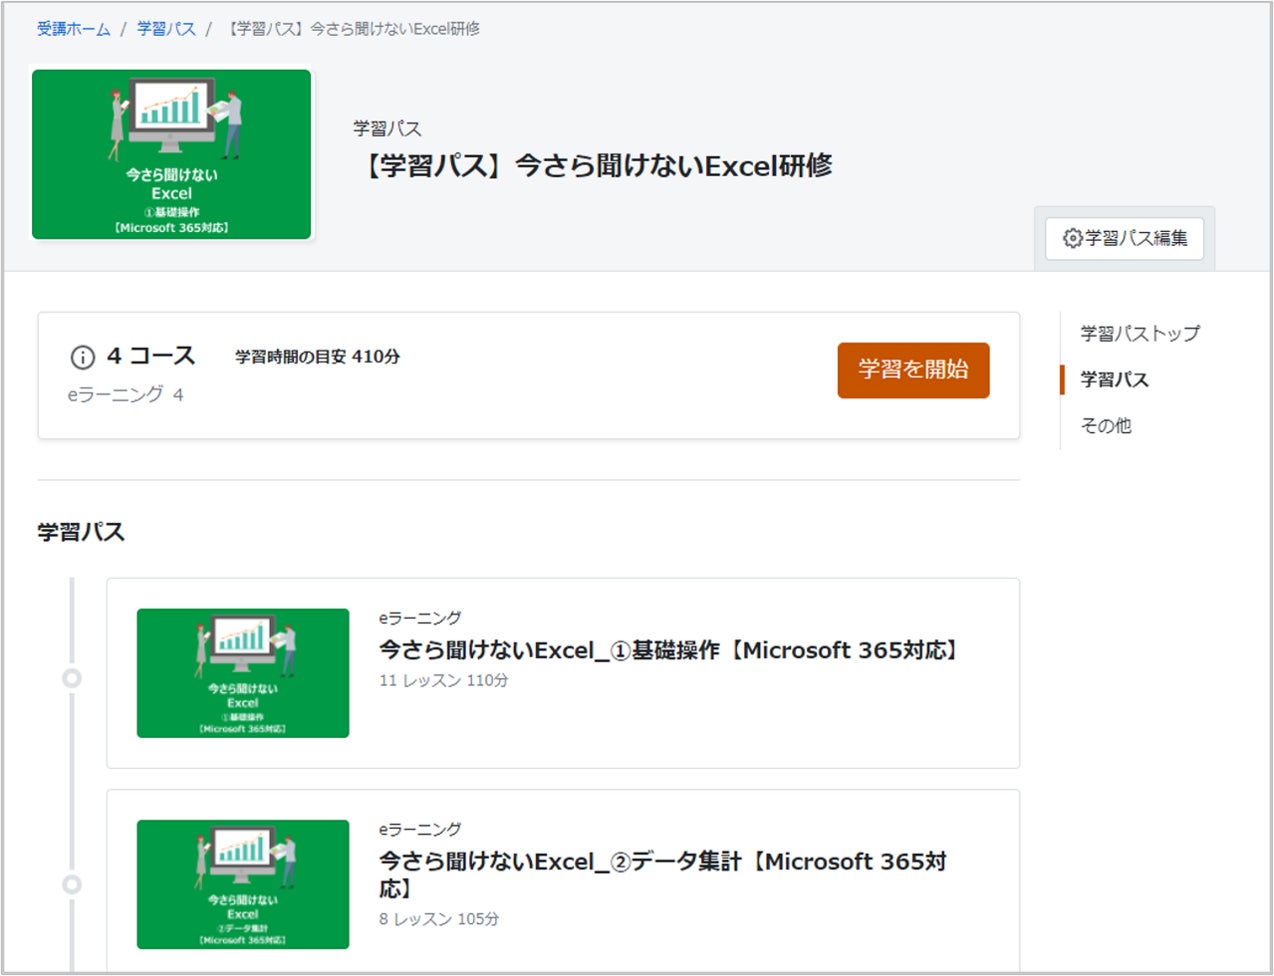Click page title 【学習パス】今さら聞けないExcel研修
Screen dimensions: 1274x976
594,165
